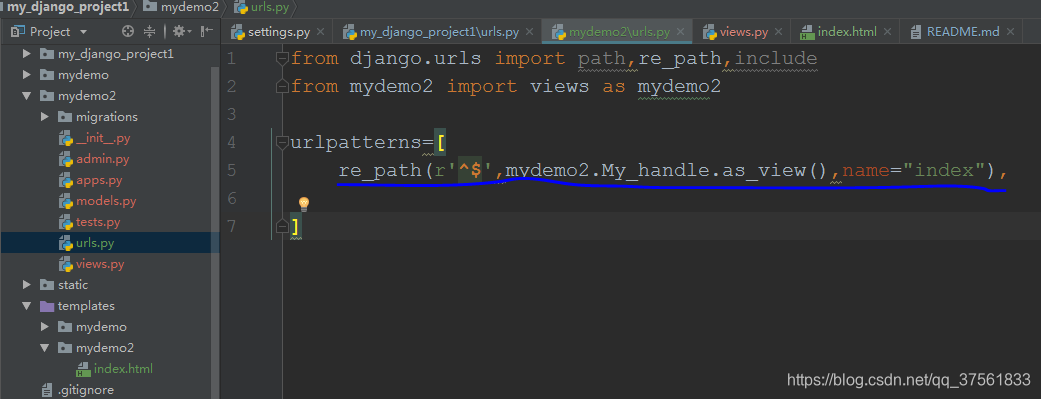Click 'views' in line 2 import
Screen dimensions: 1041x399
tap(560, 87)
